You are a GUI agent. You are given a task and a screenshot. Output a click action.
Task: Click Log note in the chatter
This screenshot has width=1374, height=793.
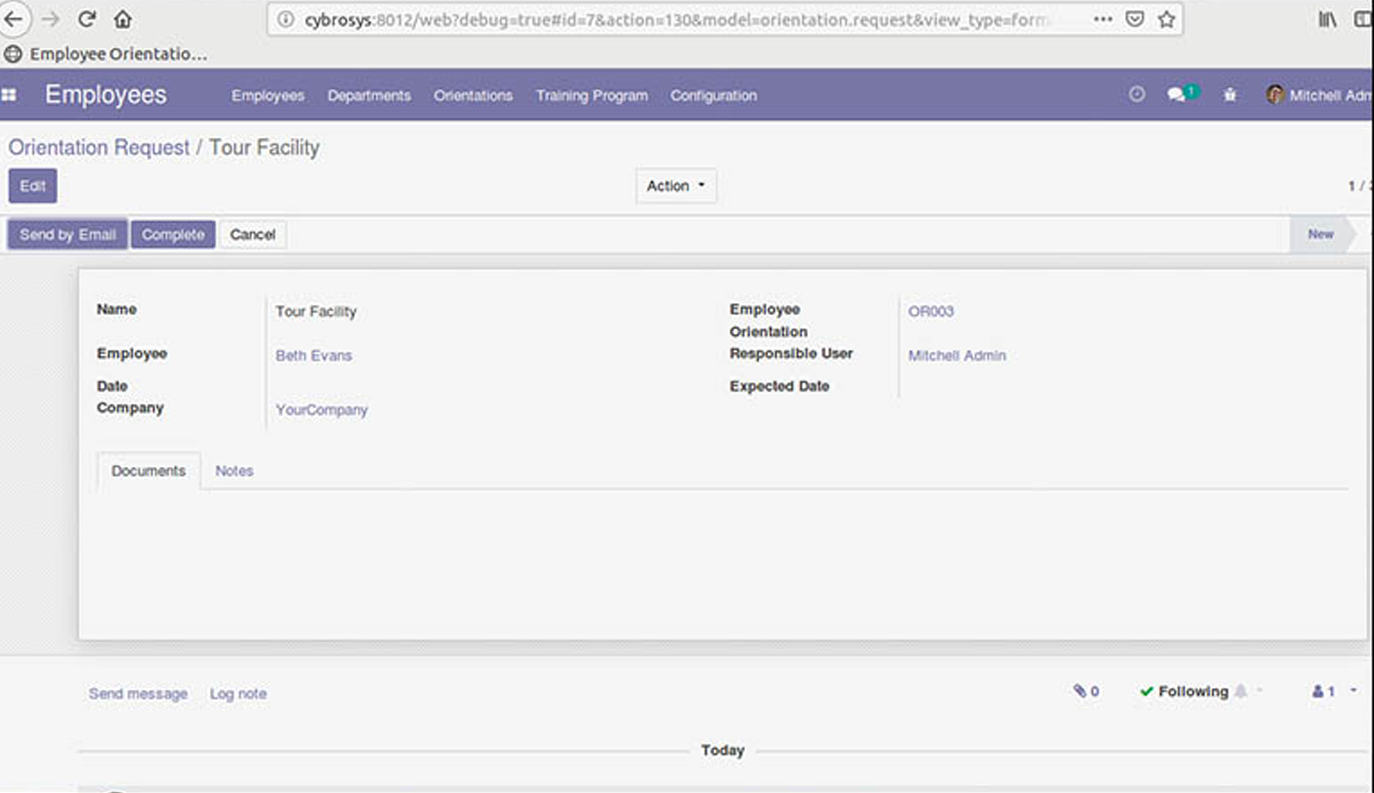(x=238, y=693)
